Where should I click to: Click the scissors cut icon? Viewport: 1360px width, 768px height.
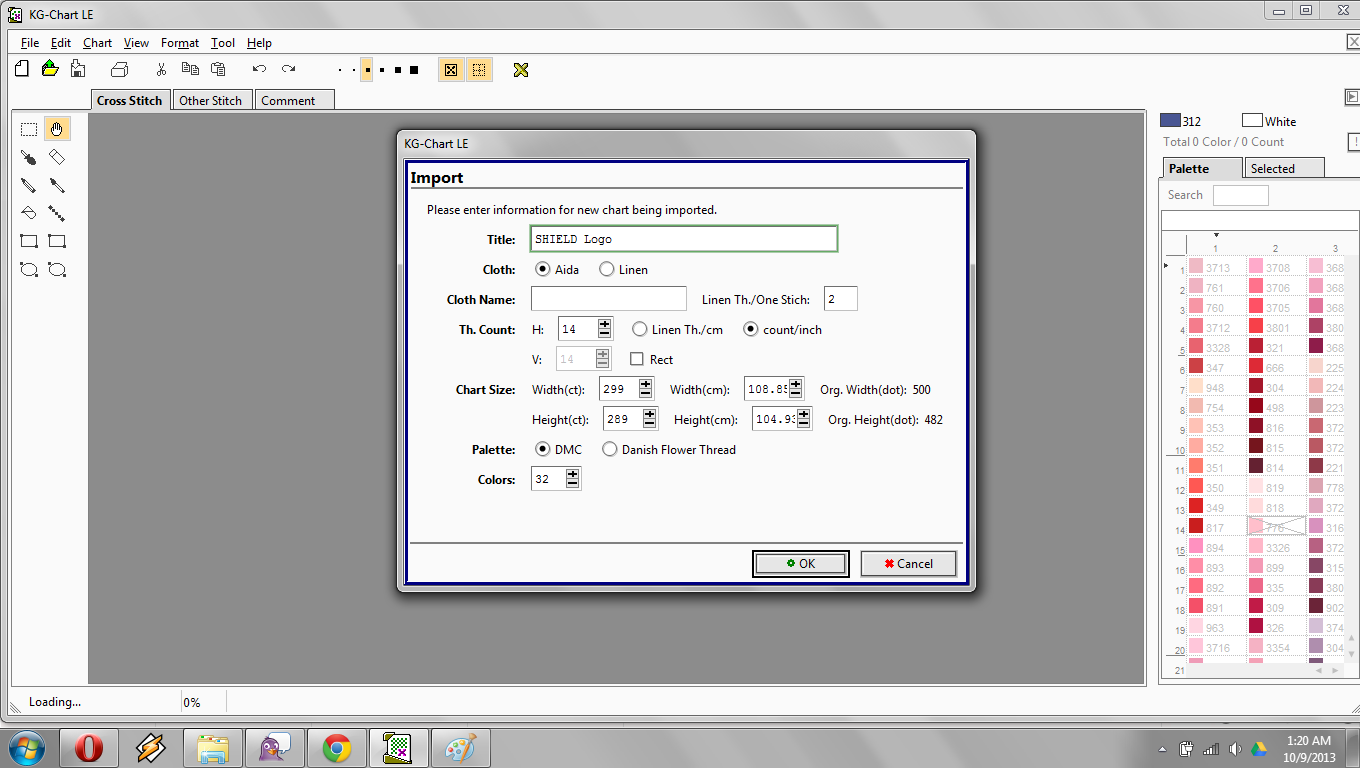pyautogui.click(x=160, y=69)
